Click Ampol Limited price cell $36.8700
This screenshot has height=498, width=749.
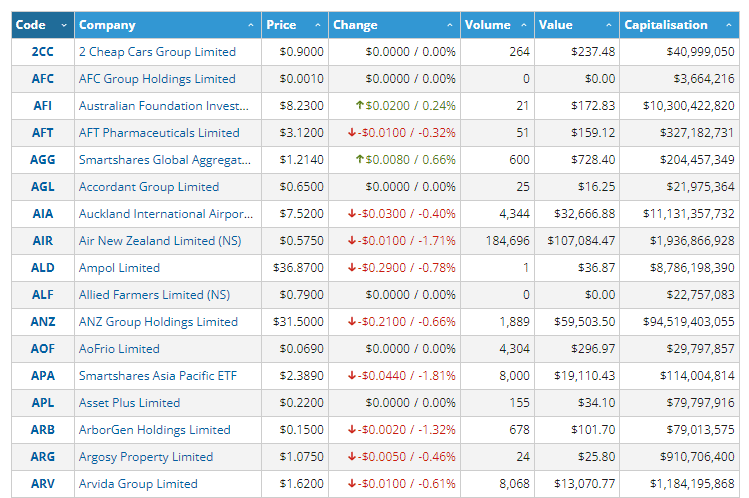coord(298,268)
